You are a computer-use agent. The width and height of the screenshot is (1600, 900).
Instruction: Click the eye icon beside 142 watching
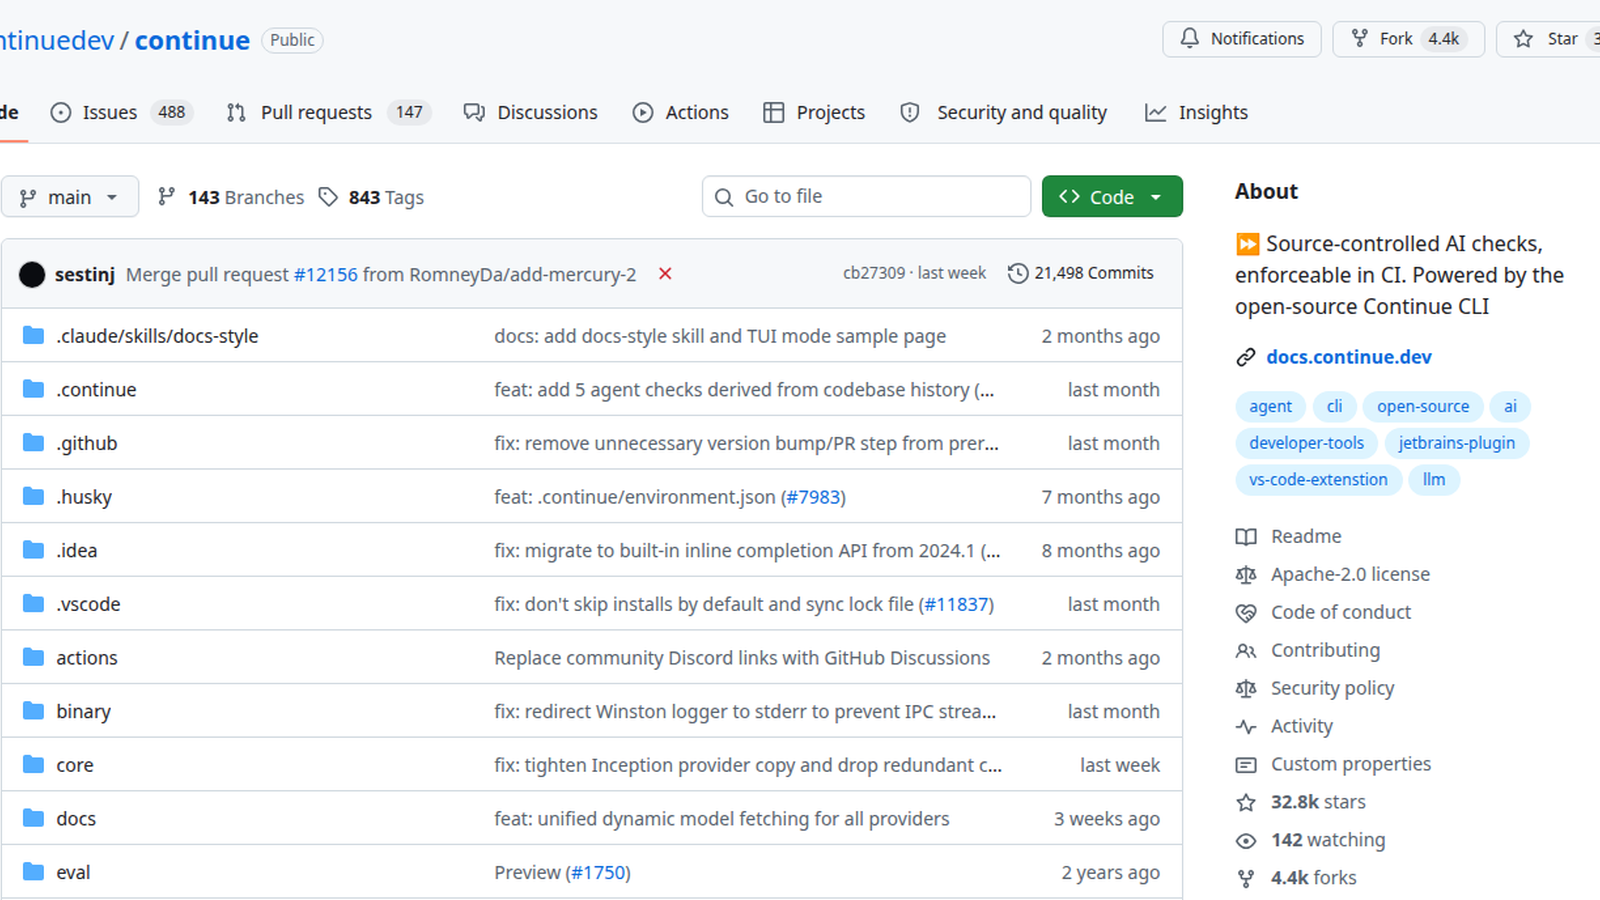(1246, 841)
